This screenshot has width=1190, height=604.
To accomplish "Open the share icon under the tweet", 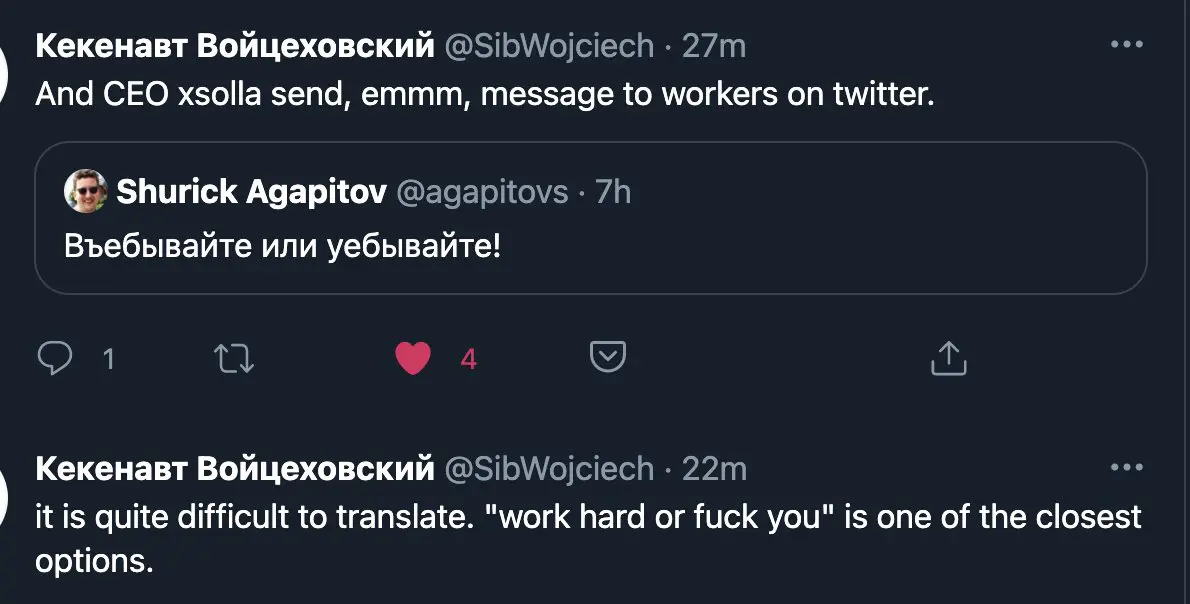I will [x=949, y=358].
